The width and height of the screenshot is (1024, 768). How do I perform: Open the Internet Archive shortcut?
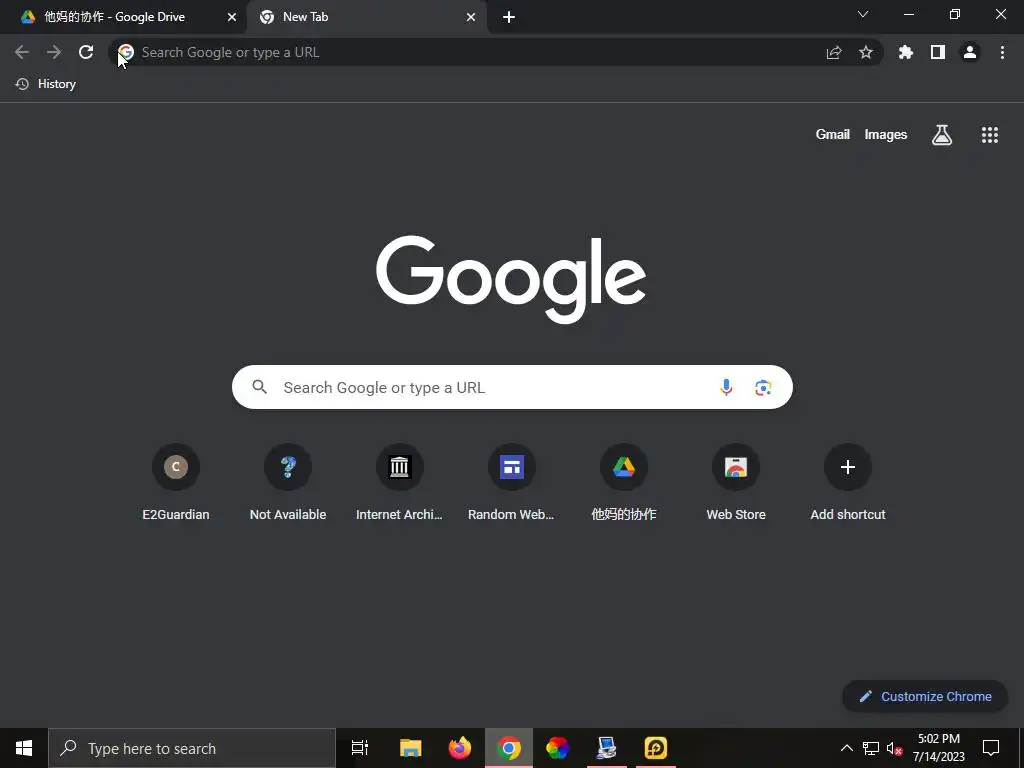pyautogui.click(x=400, y=482)
